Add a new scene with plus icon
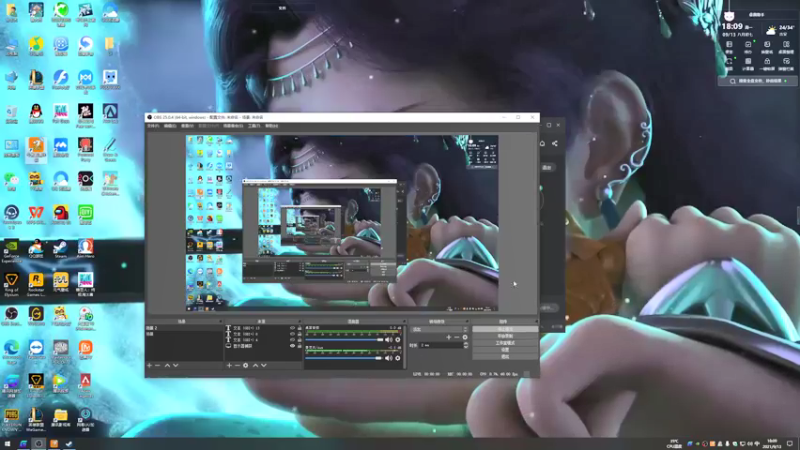This screenshot has width=800, height=450. point(149,365)
